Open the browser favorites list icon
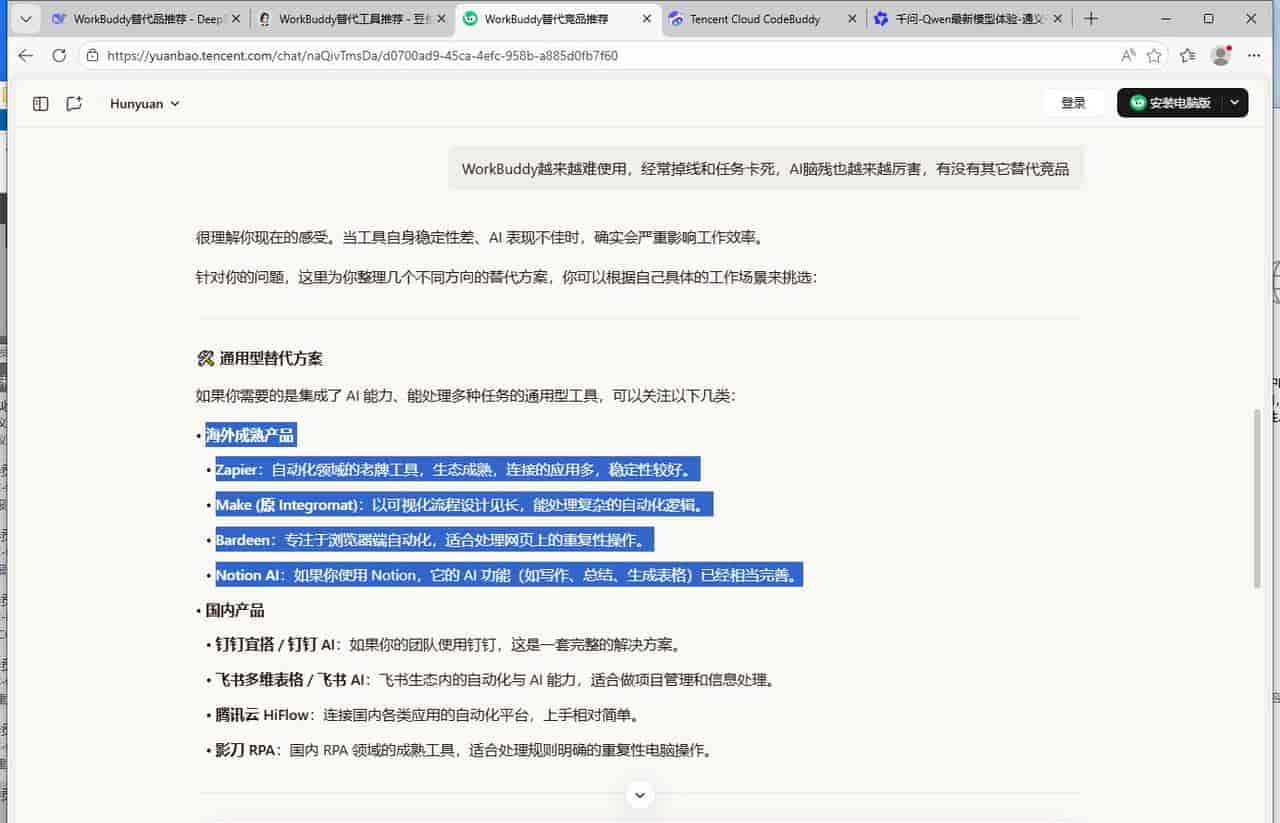 point(1187,56)
